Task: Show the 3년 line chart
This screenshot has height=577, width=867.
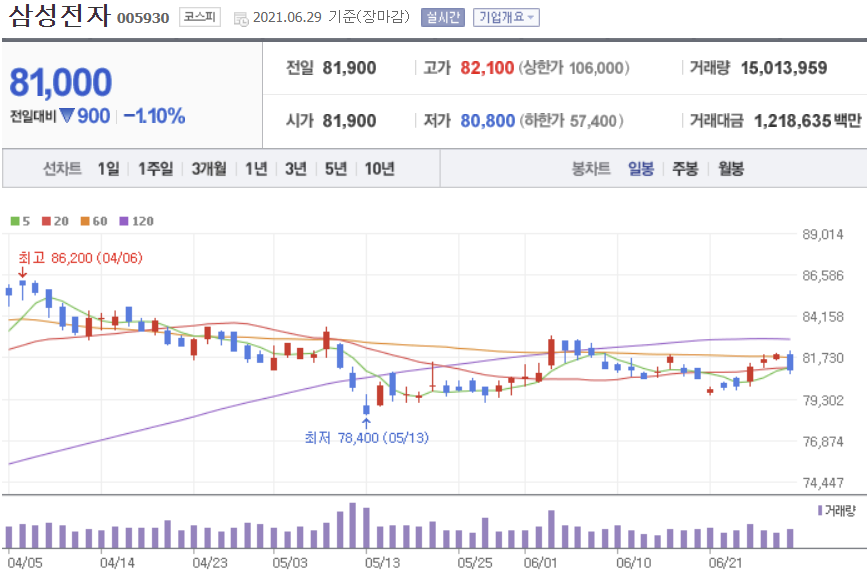Action: (x=296, y=169)
